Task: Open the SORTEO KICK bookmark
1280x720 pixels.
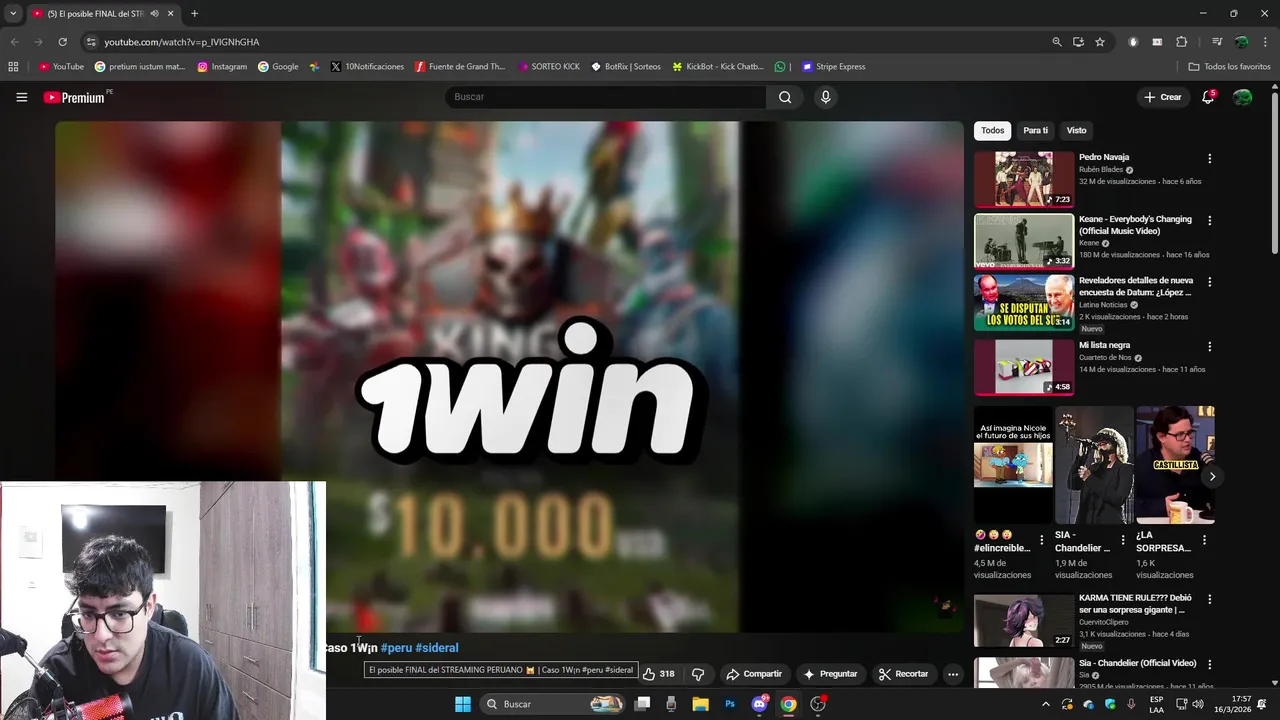Action: (549, 67)
